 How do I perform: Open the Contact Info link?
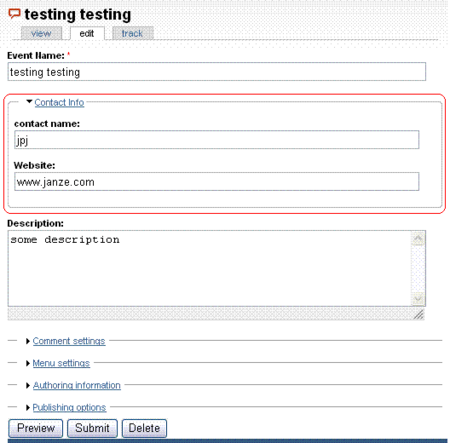pyautogui.click(x=59, y=103)
